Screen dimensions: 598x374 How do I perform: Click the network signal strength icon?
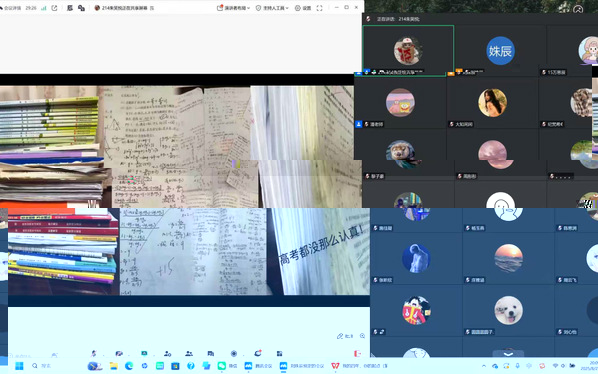pyautogui.click(x=43, y=8)
